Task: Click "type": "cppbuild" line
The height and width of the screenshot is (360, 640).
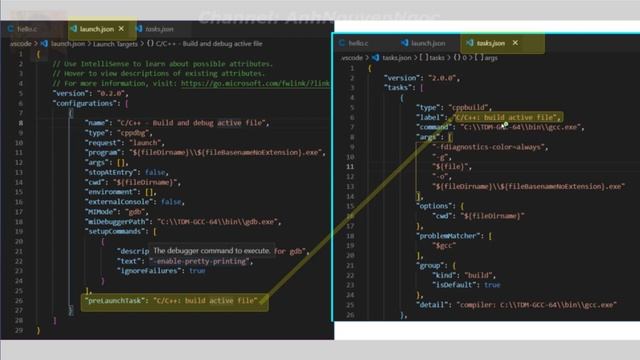Action: click(x=453, y=107)
